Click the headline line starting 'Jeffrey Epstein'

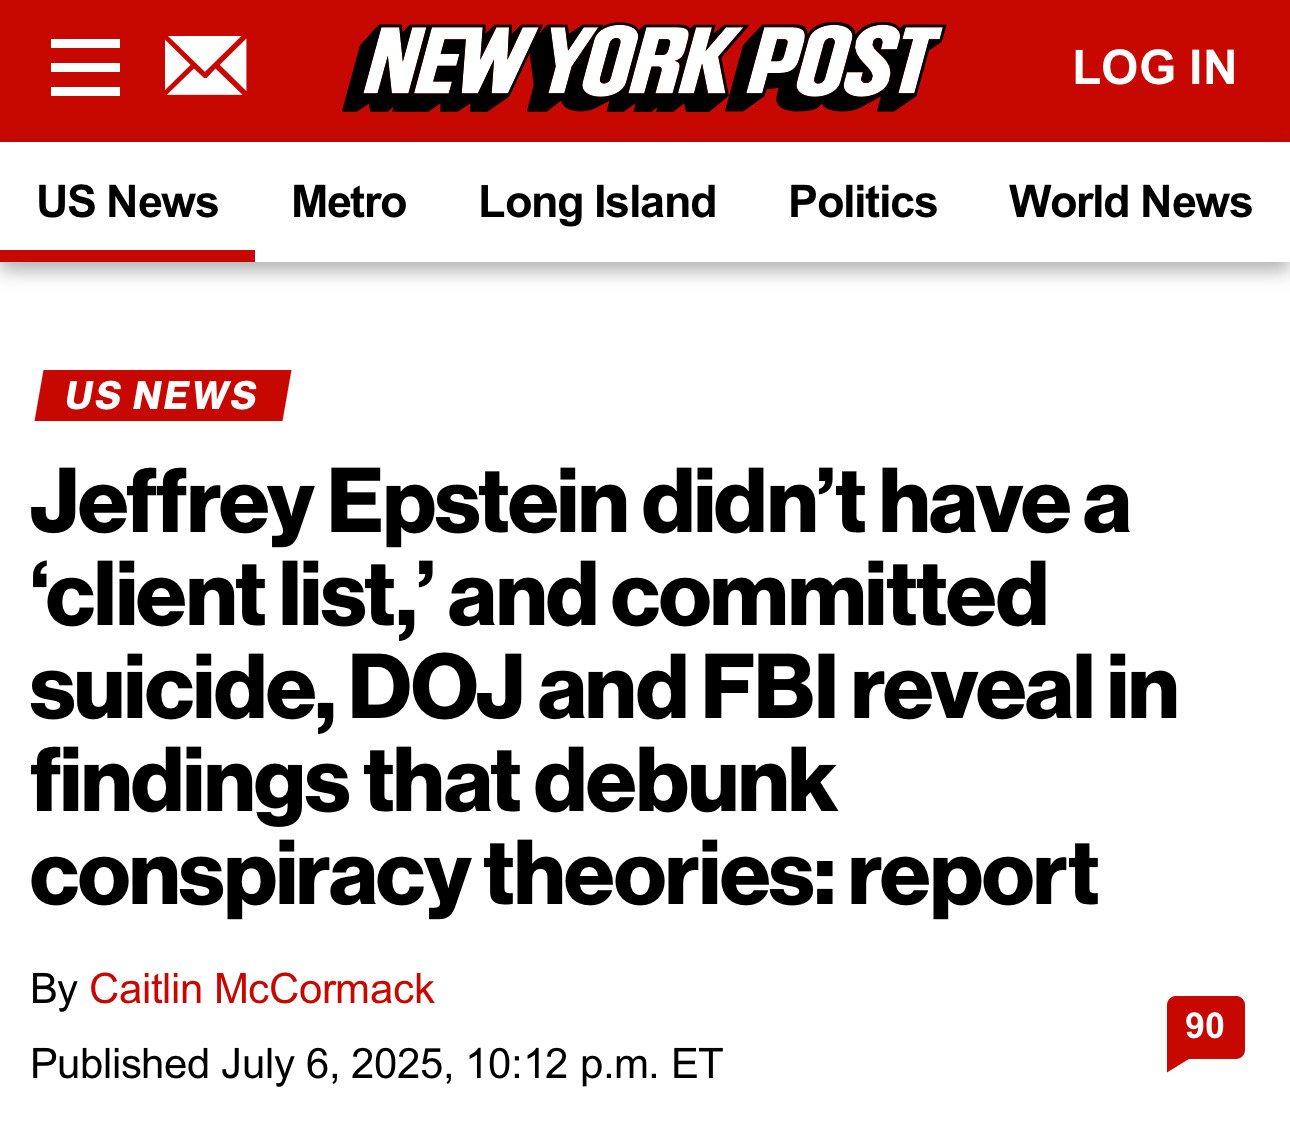(x=580, y=503)
